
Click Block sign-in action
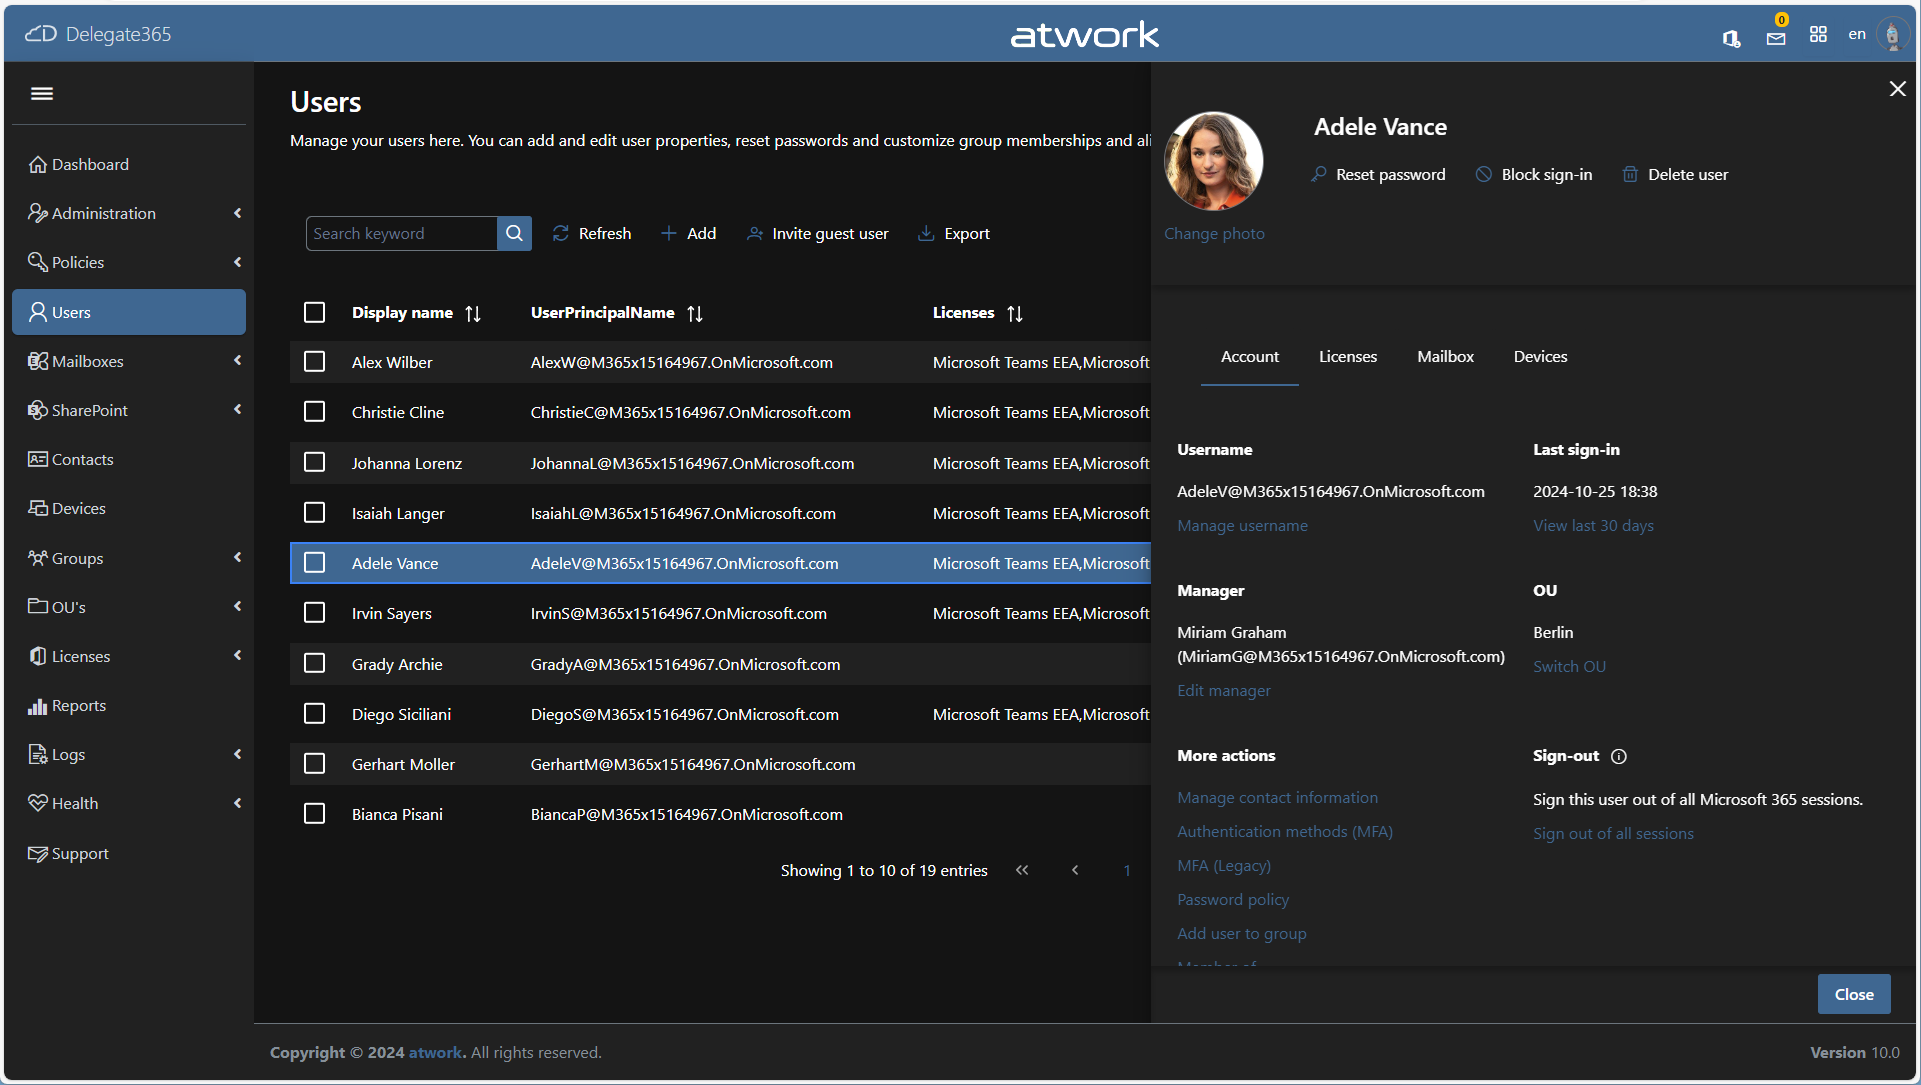point(1534,174)
